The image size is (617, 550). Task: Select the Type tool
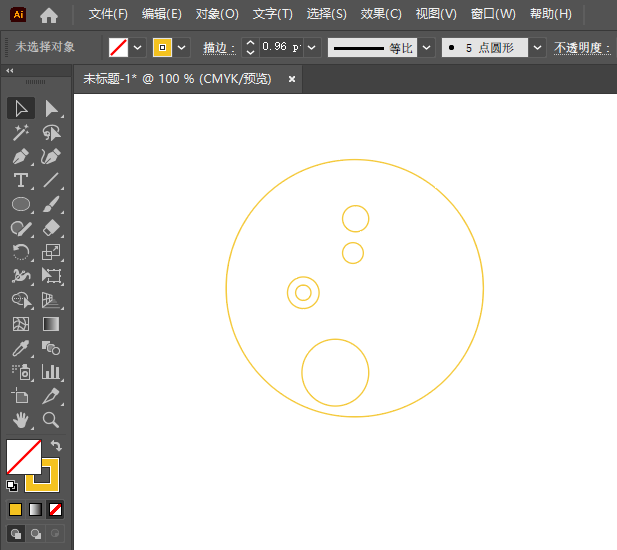20,181
